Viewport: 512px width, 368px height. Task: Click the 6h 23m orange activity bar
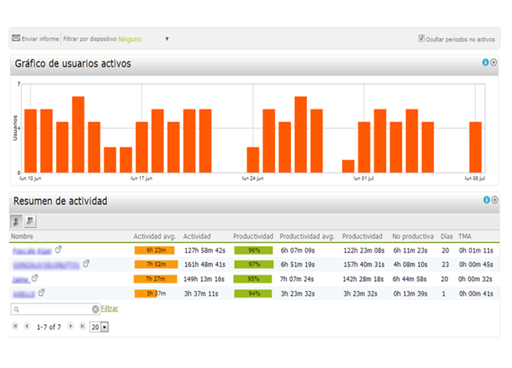[x=154, y=250]
